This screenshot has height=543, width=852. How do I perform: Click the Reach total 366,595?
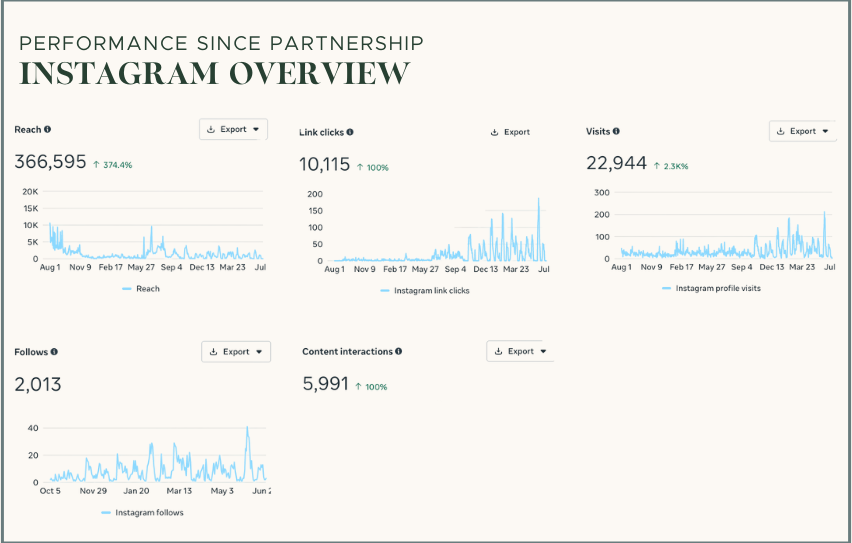[x=50, y=161]
